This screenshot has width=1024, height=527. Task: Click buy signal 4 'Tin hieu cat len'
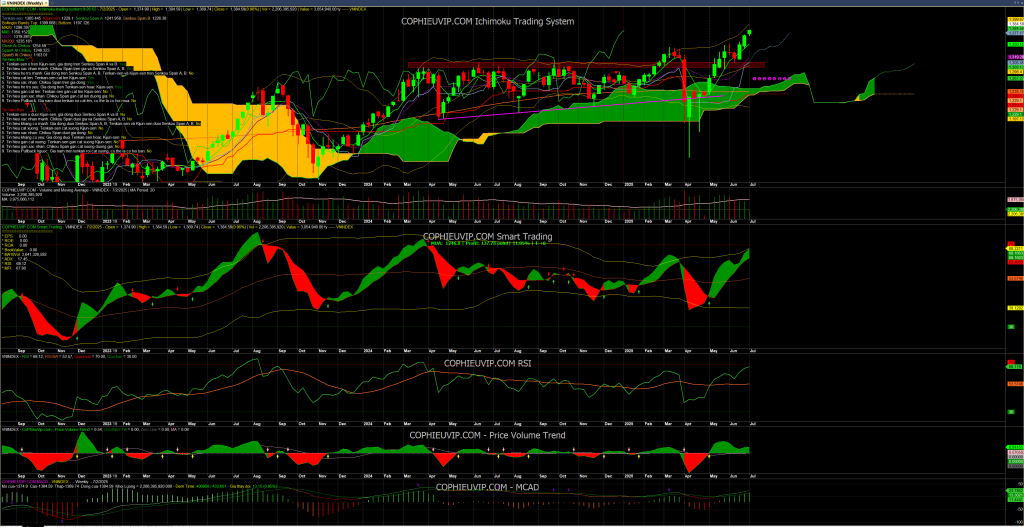tap(48, 78)
